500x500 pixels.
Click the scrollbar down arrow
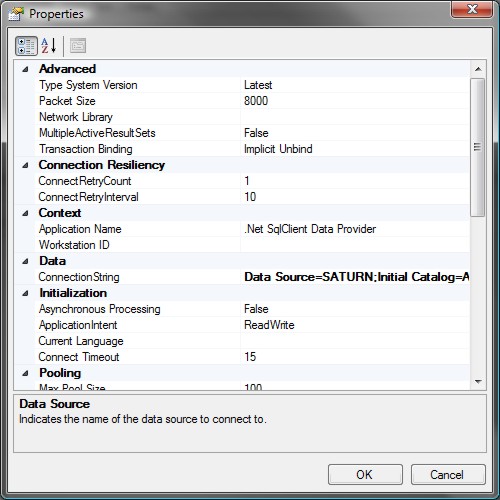click(x=478, y=382)
